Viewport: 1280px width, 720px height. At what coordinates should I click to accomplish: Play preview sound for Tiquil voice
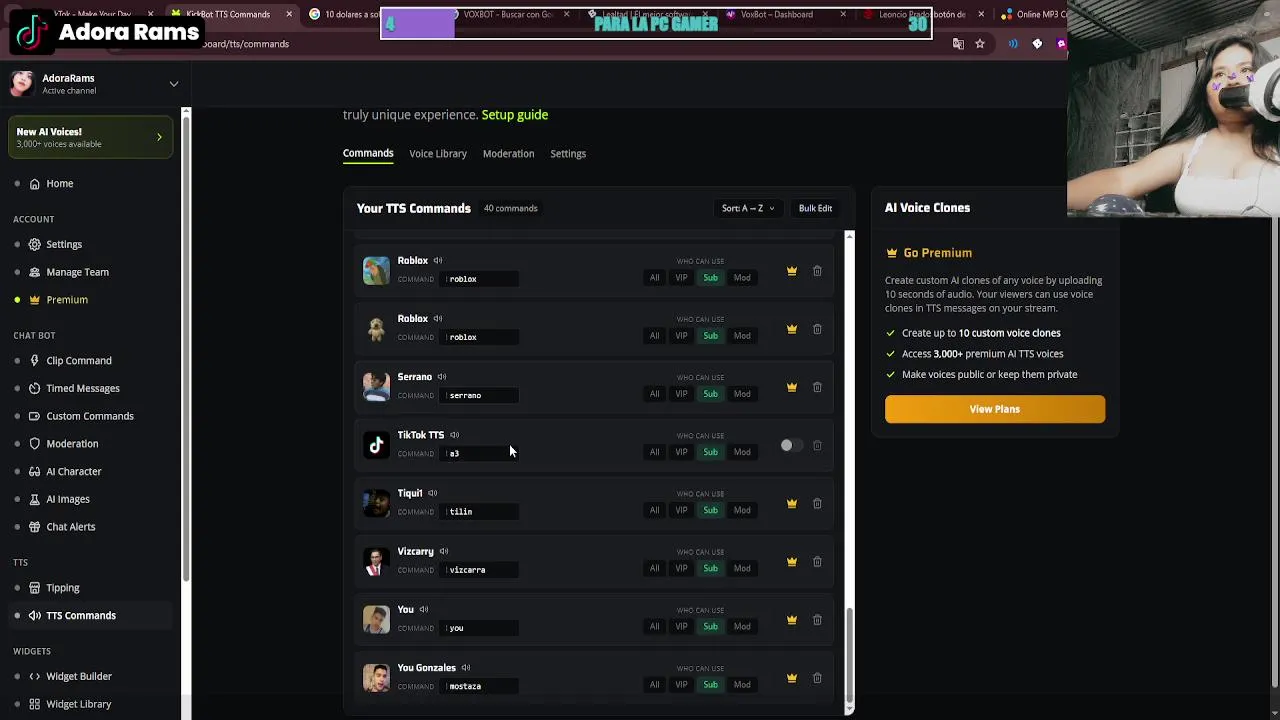(433, 493)
